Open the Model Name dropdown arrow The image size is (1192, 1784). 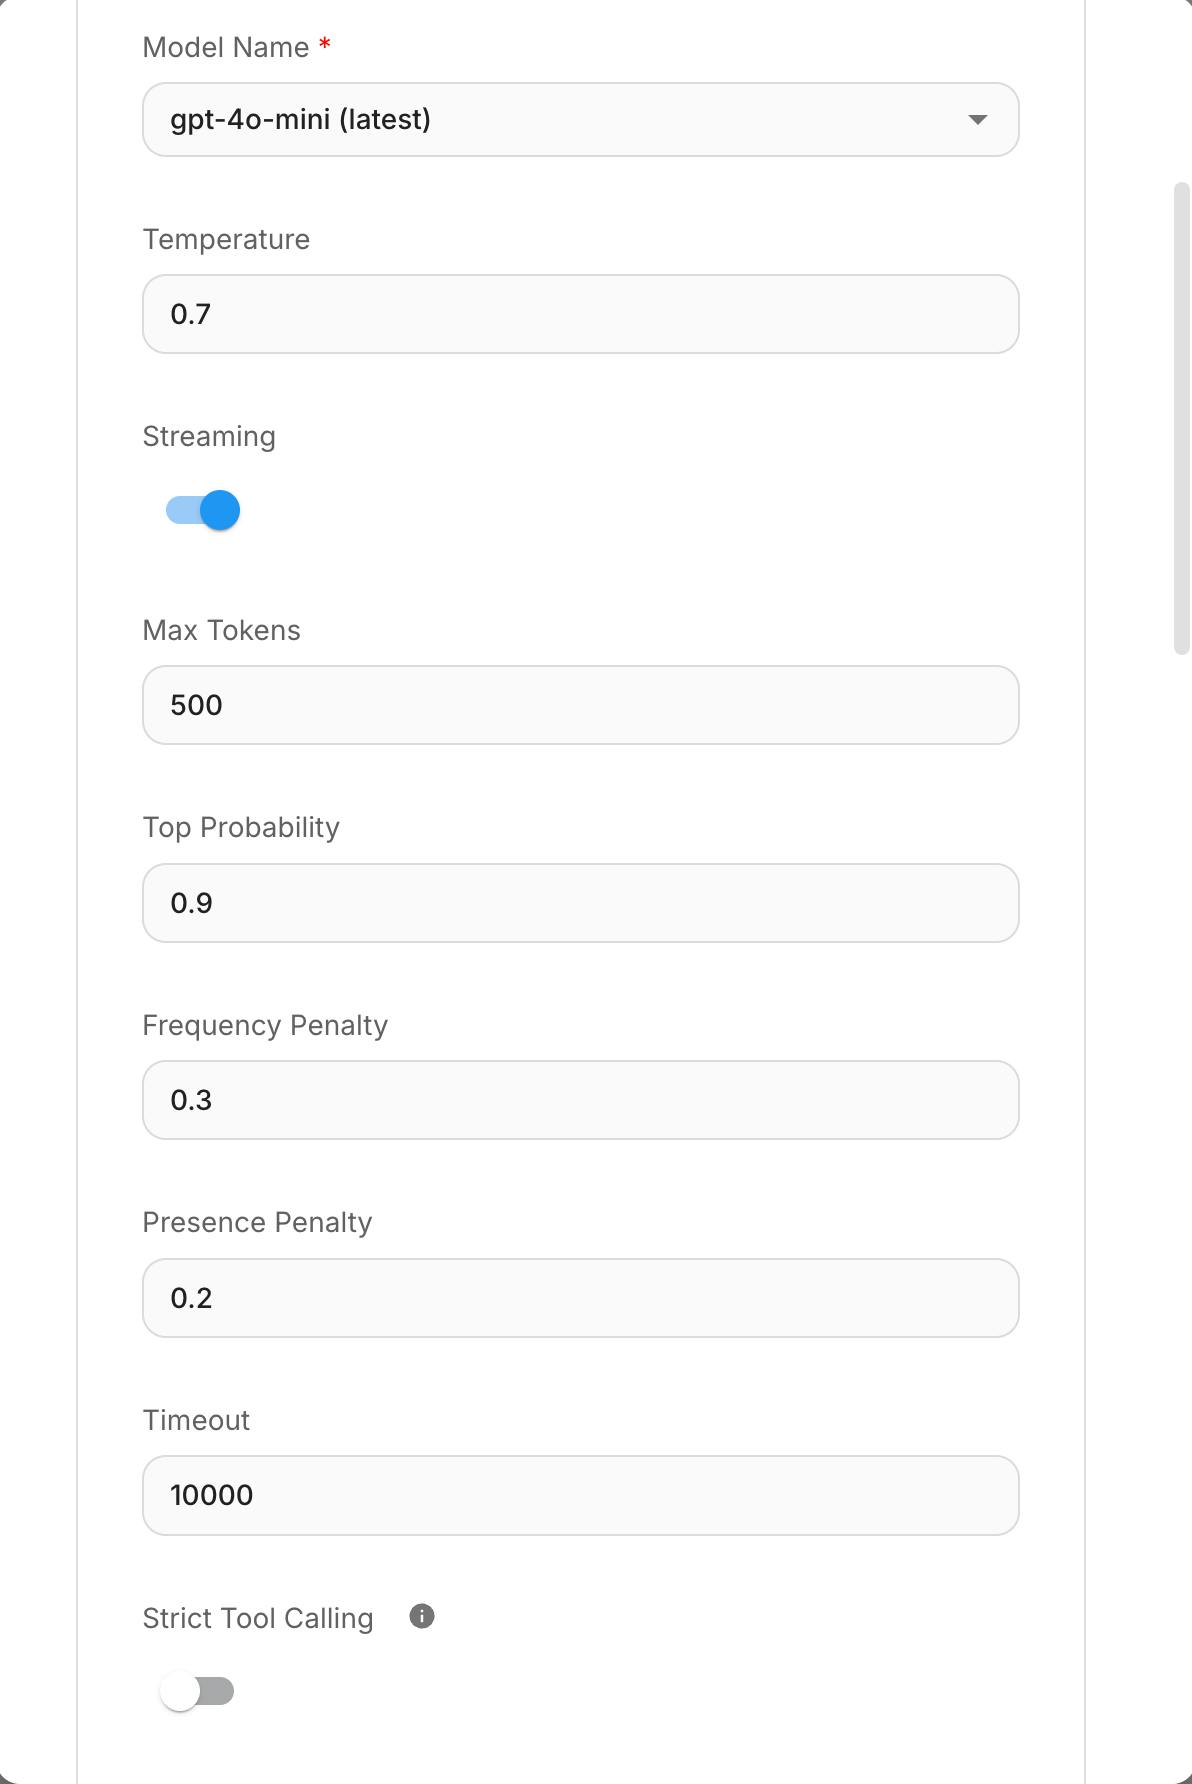977,120
